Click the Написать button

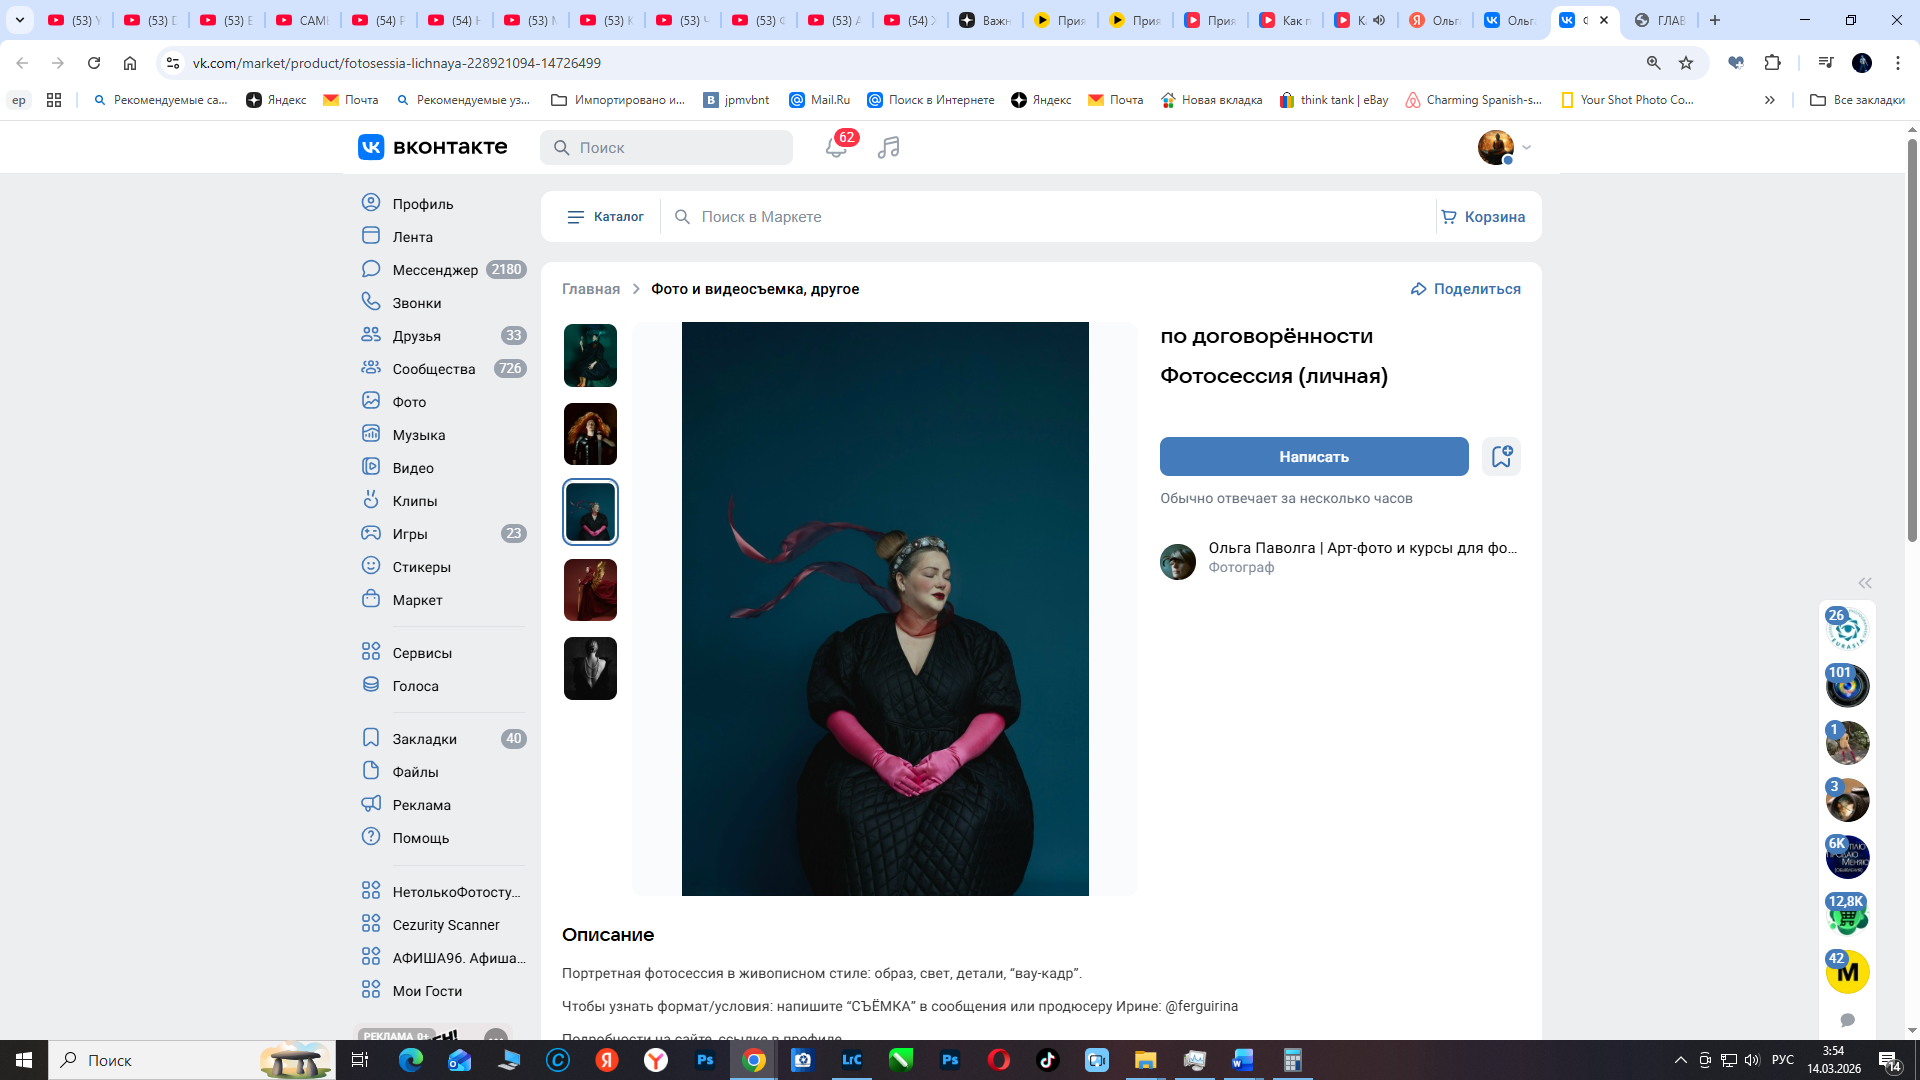(1313, 457)
